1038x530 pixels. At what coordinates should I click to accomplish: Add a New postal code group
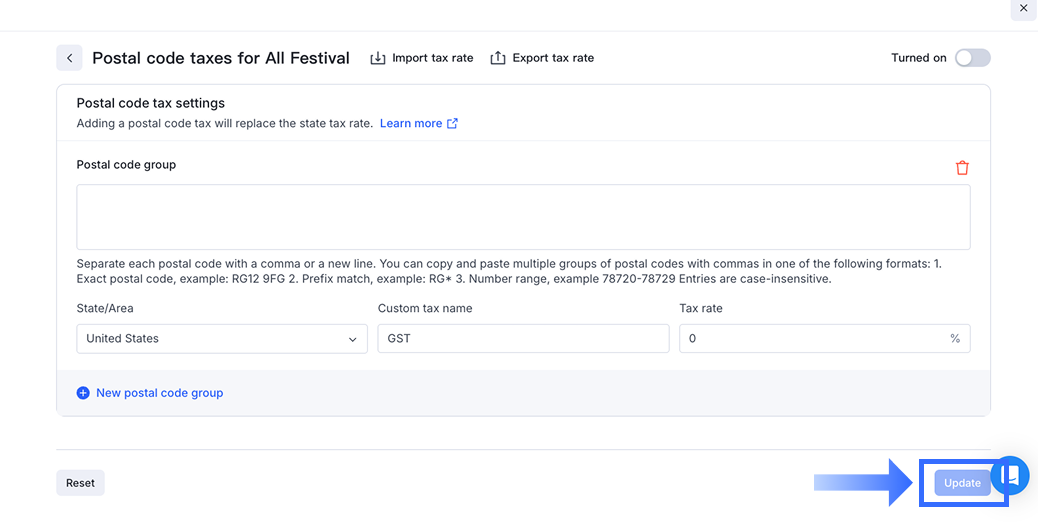(x=159, y=393)
